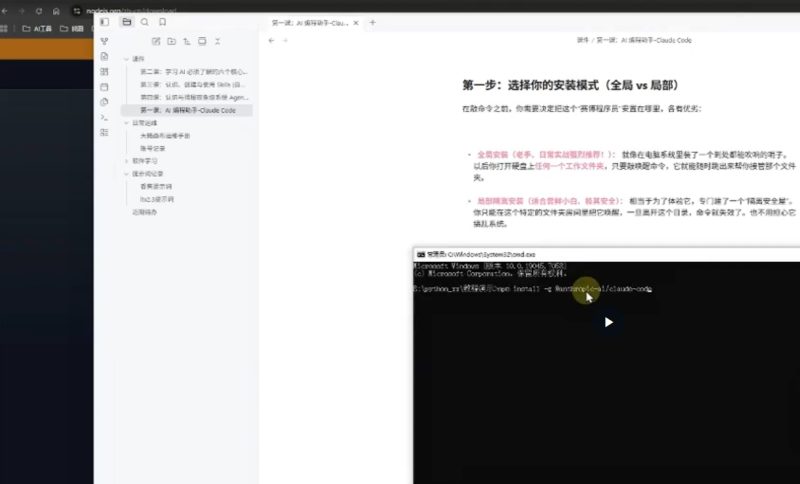Click the 软件学习 folder name

coord(145,161)
